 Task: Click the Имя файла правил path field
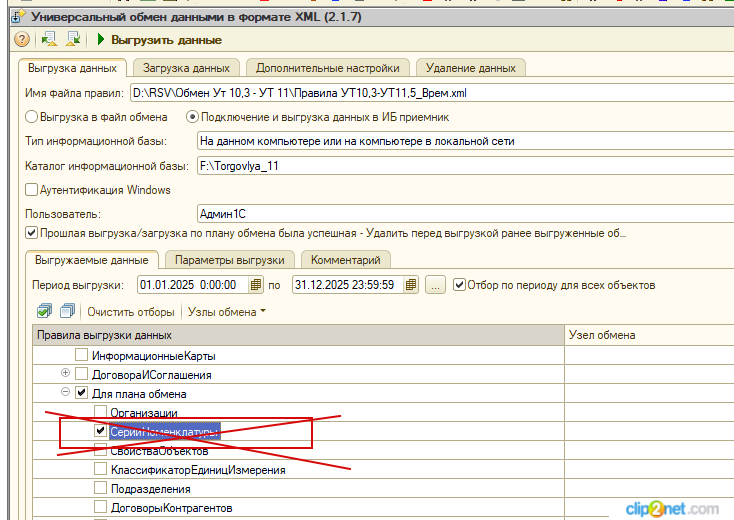pyautogui.click(x=432, y=93)
